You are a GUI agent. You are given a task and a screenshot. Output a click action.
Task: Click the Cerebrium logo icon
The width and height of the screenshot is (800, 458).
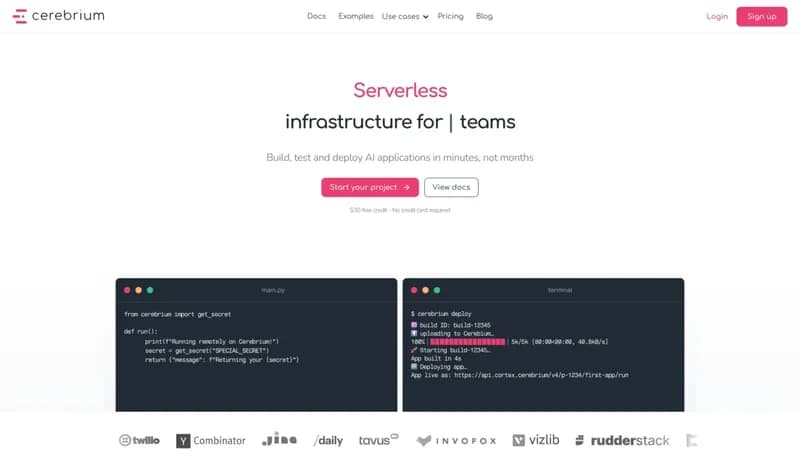[19, 16]
